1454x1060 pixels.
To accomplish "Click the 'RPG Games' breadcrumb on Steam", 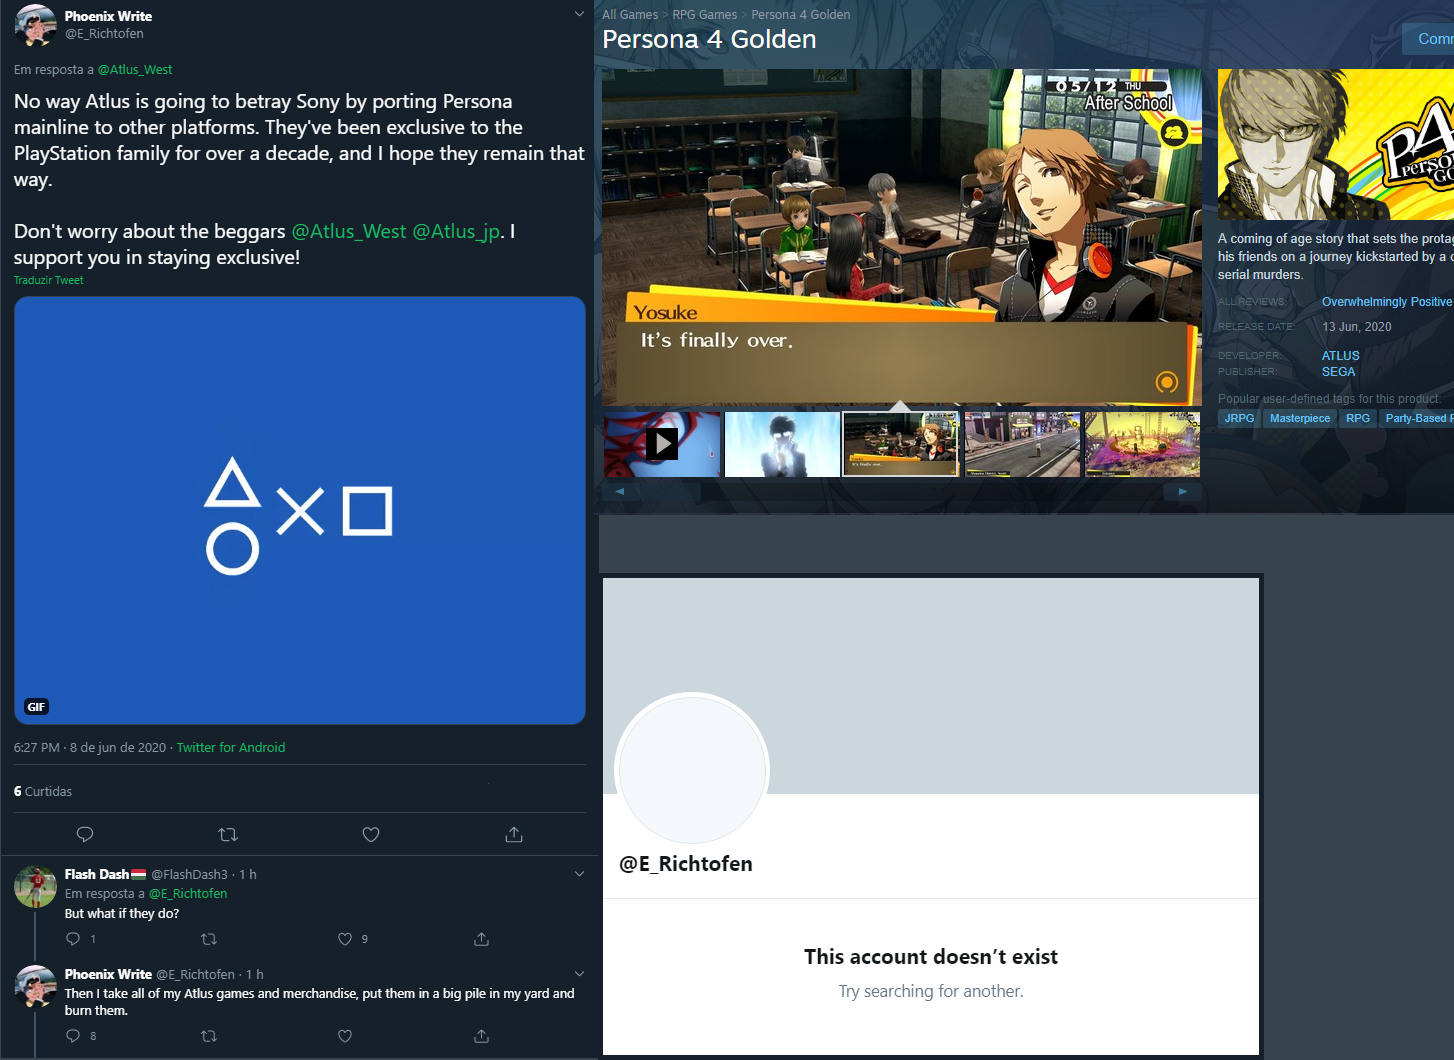I will pyautogui.click(x=705, y=15).
